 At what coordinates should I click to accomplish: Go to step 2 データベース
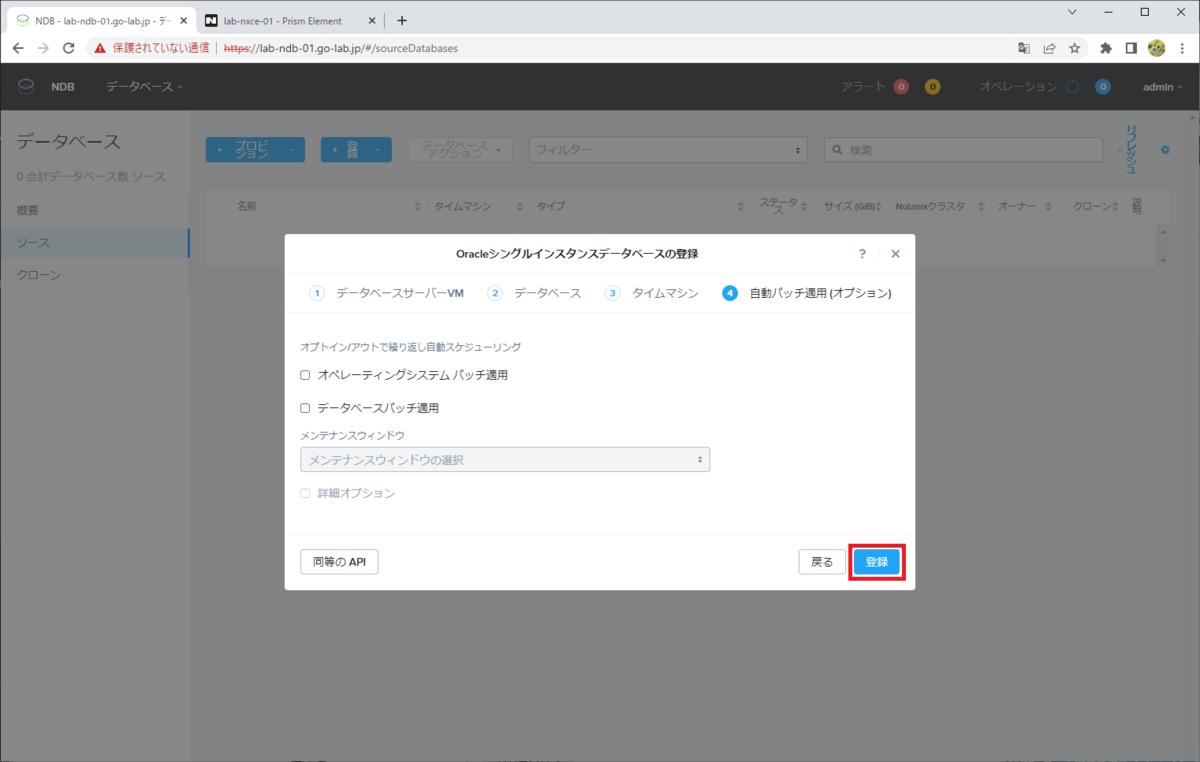pos(534,293)
